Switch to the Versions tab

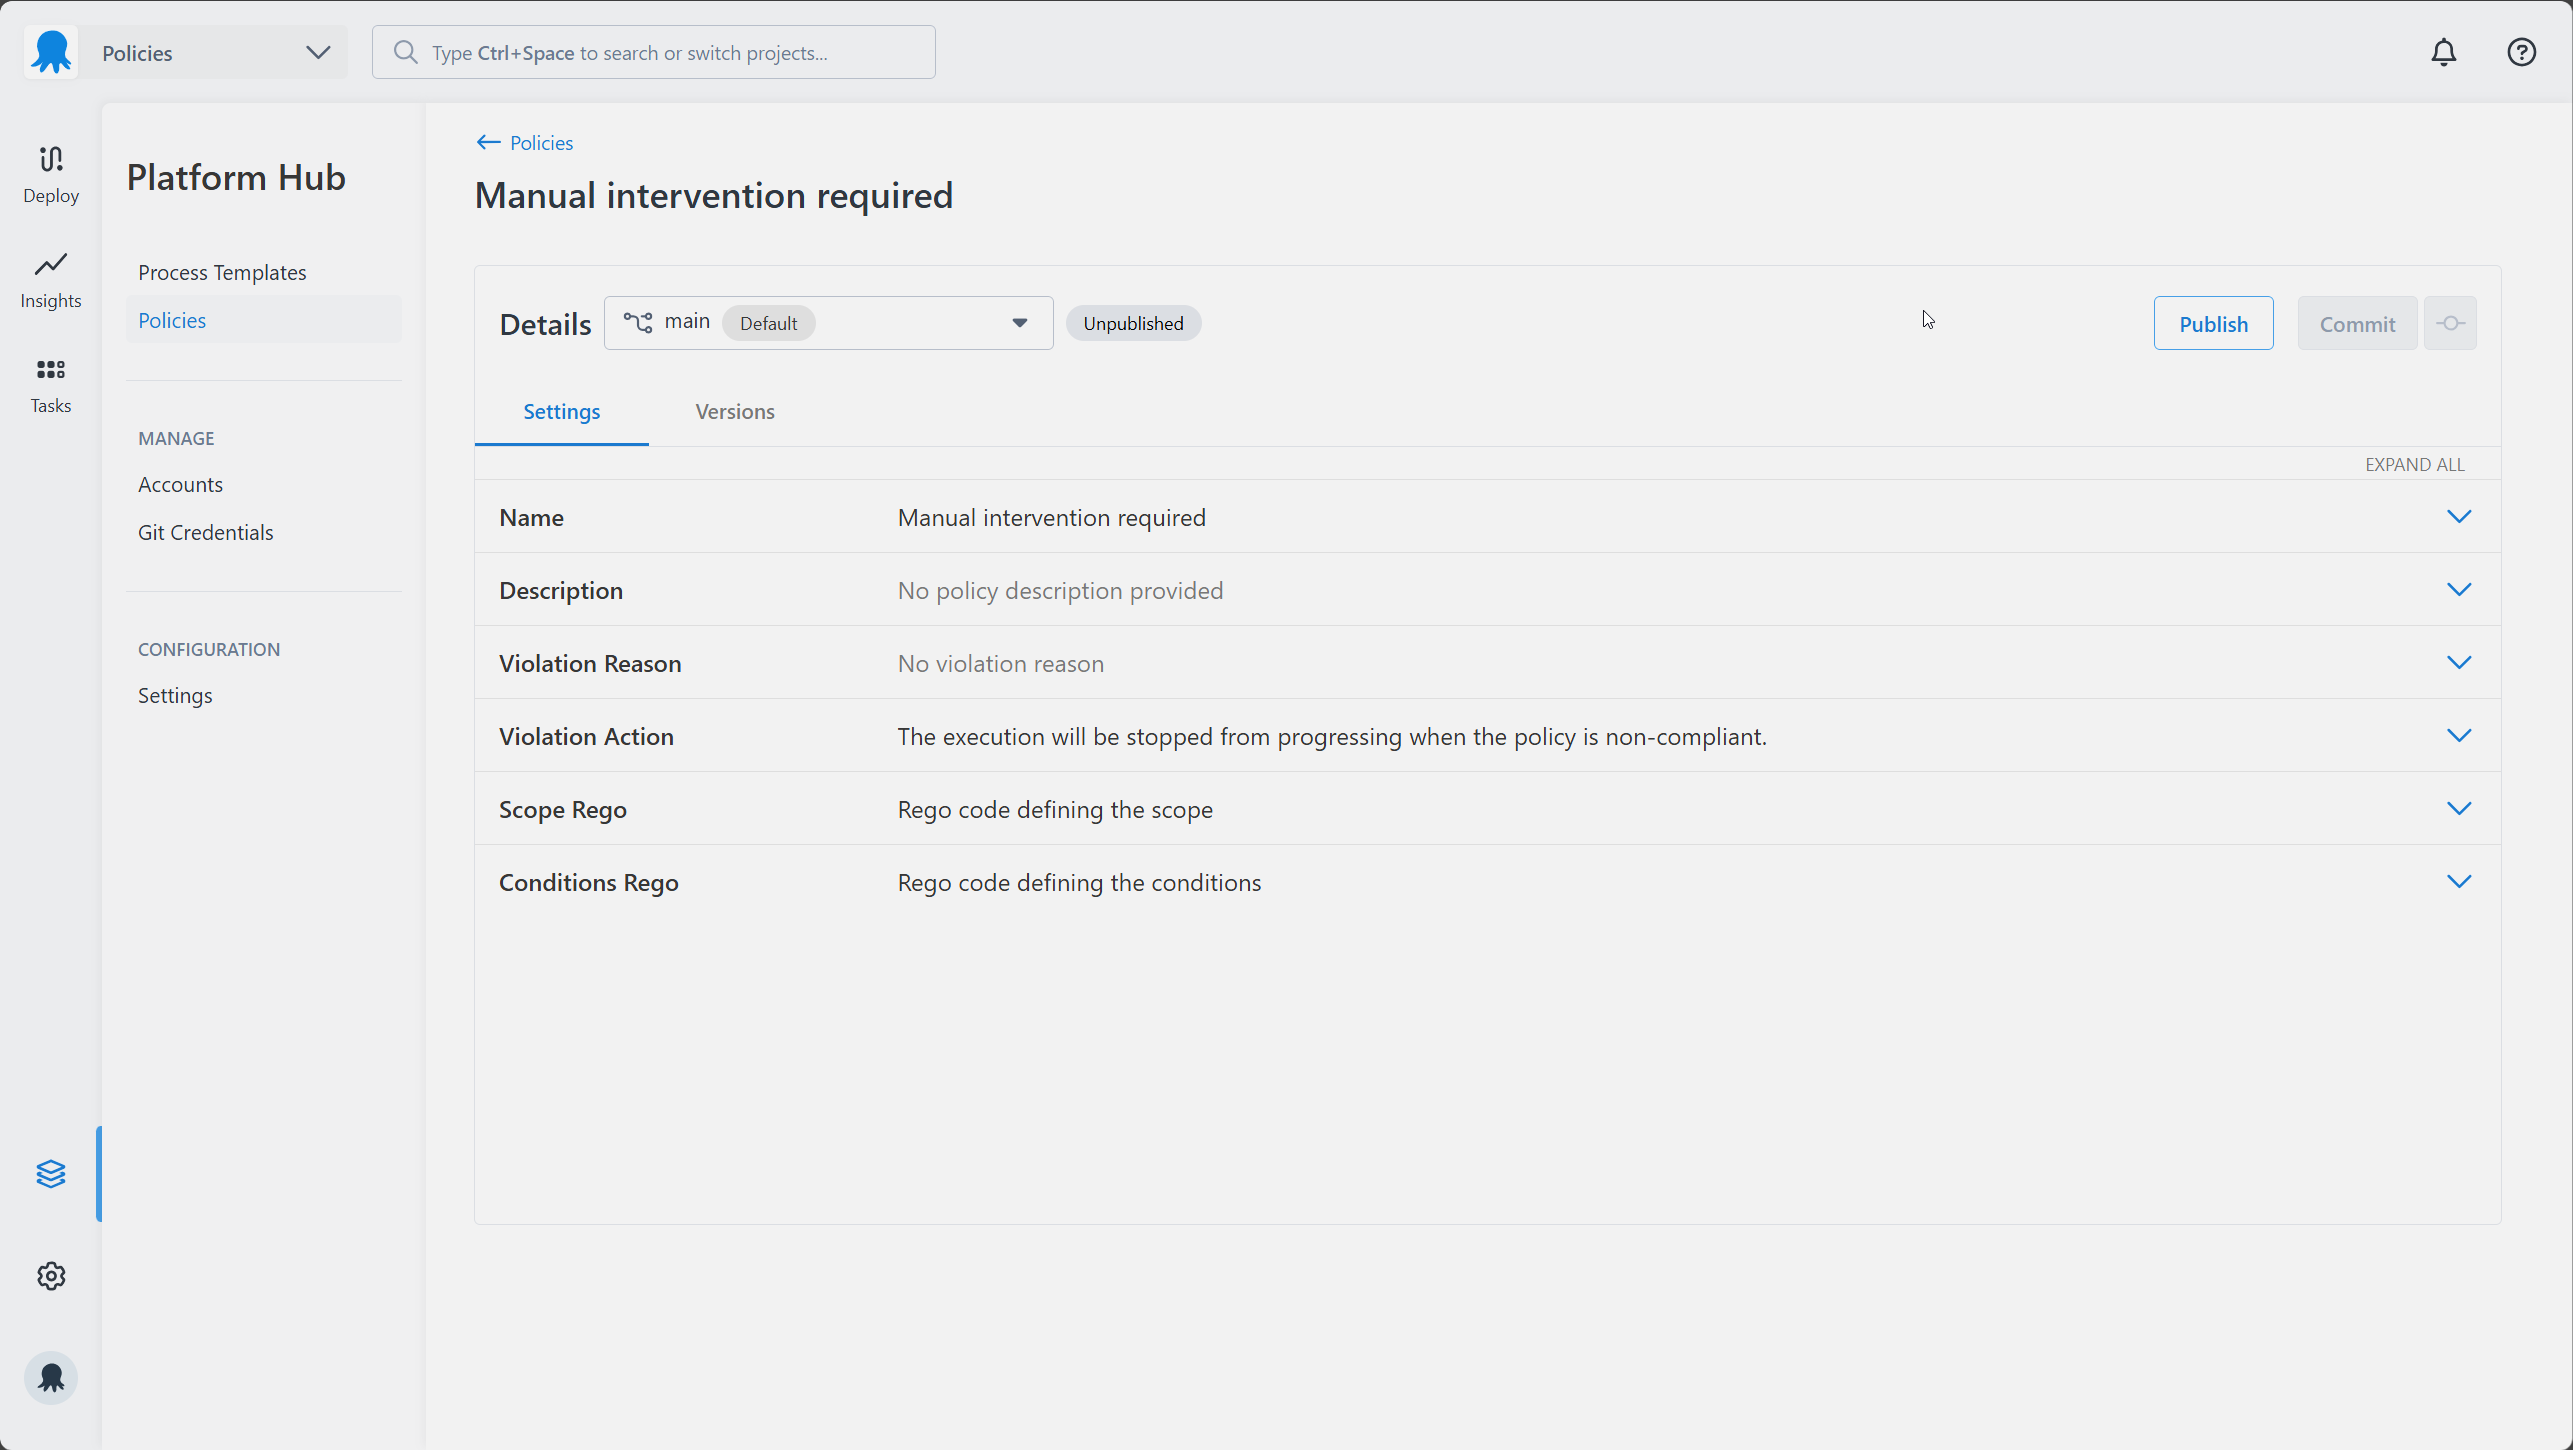(x=734, y=412)
